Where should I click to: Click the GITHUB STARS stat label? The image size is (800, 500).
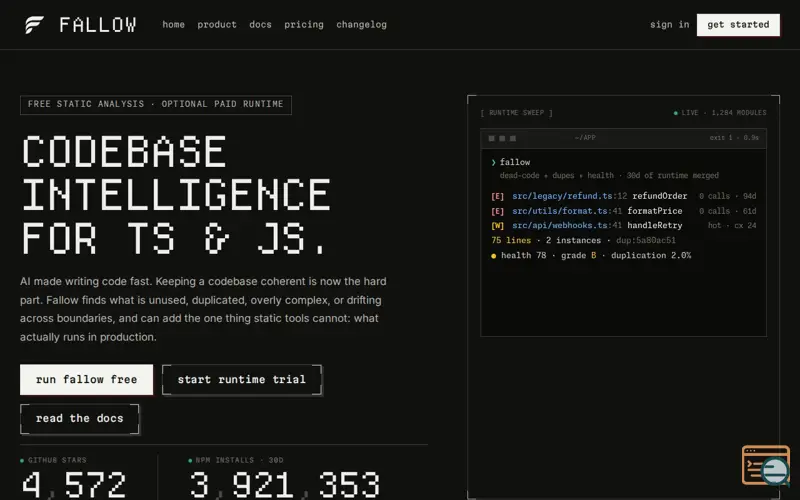click(57, 460)
